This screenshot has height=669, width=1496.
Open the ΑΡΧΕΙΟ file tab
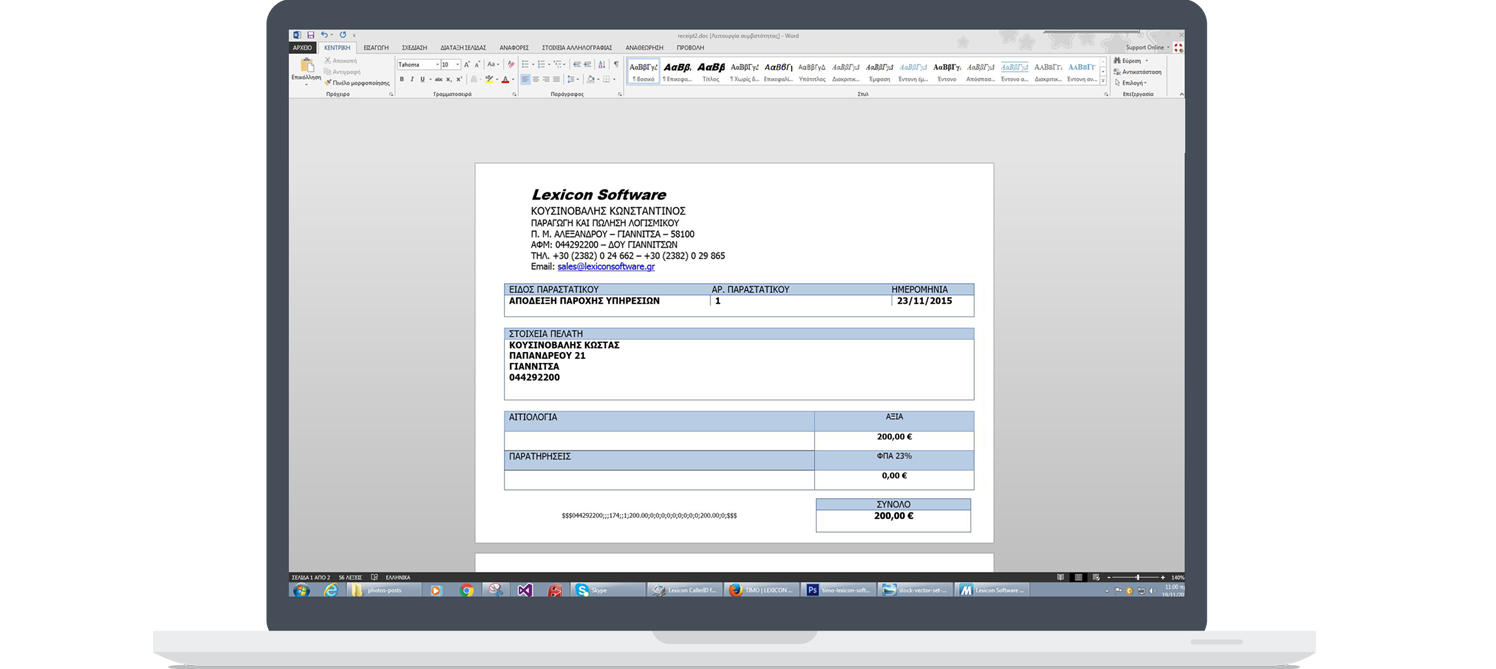[302, 47]
